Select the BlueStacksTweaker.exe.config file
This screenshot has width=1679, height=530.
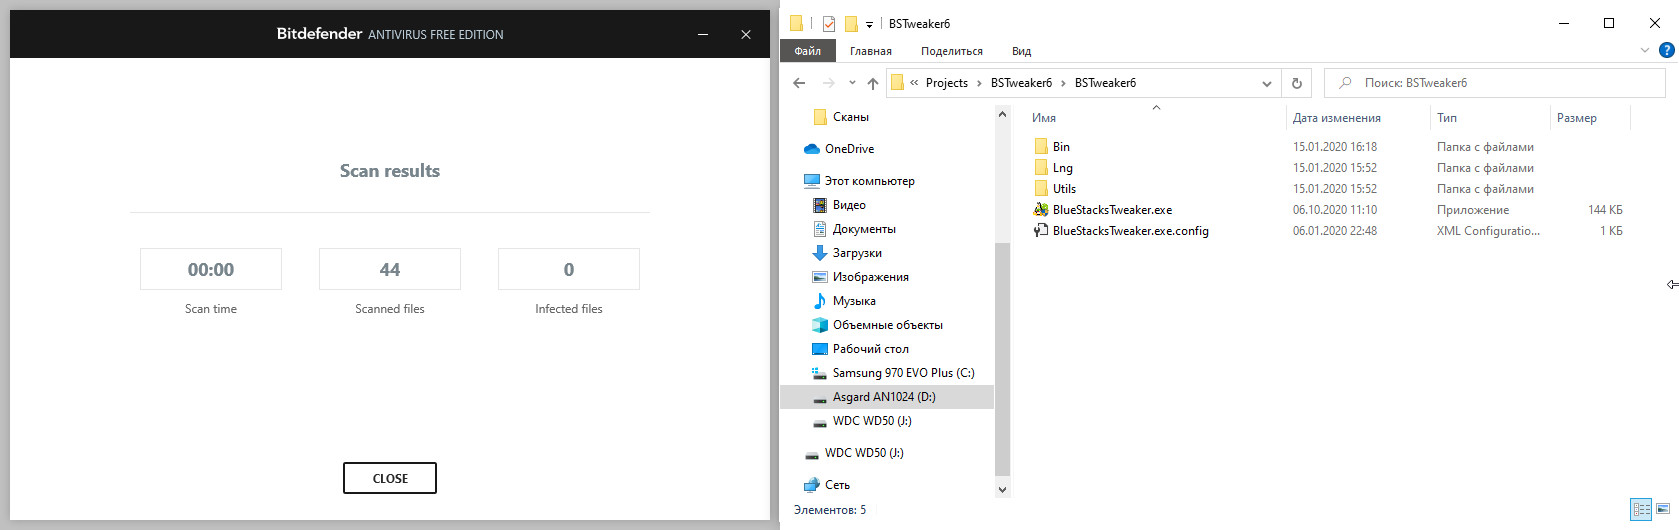(x=1130, y=231)
